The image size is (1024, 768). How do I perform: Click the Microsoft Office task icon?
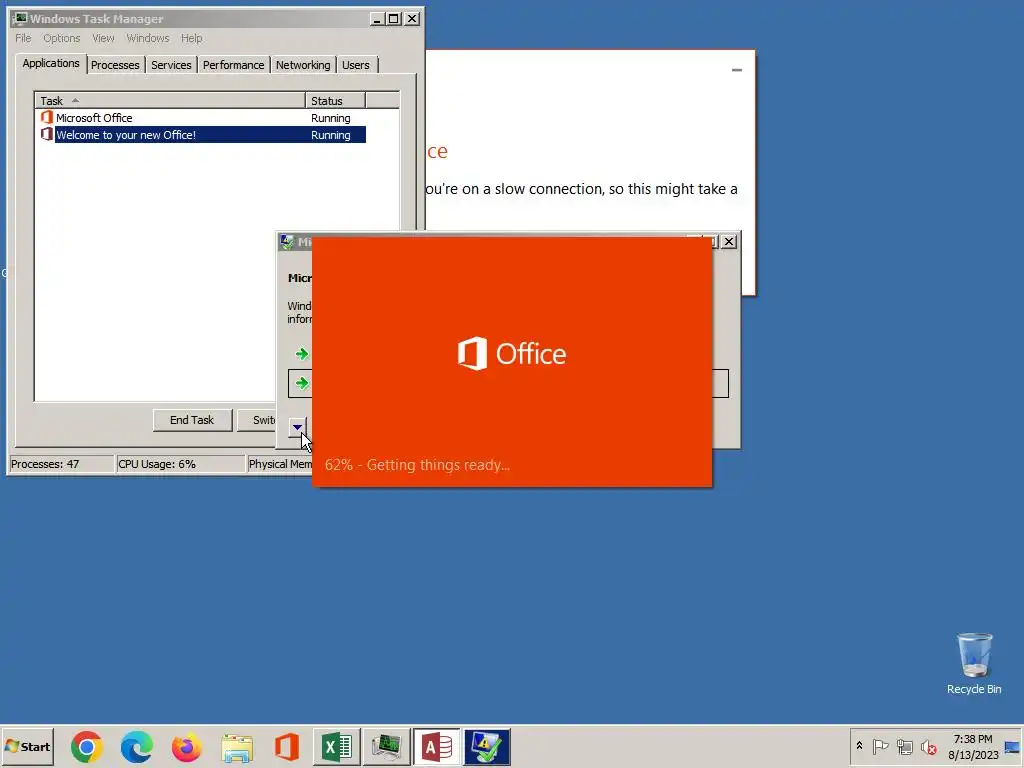(x=46, y=118)
